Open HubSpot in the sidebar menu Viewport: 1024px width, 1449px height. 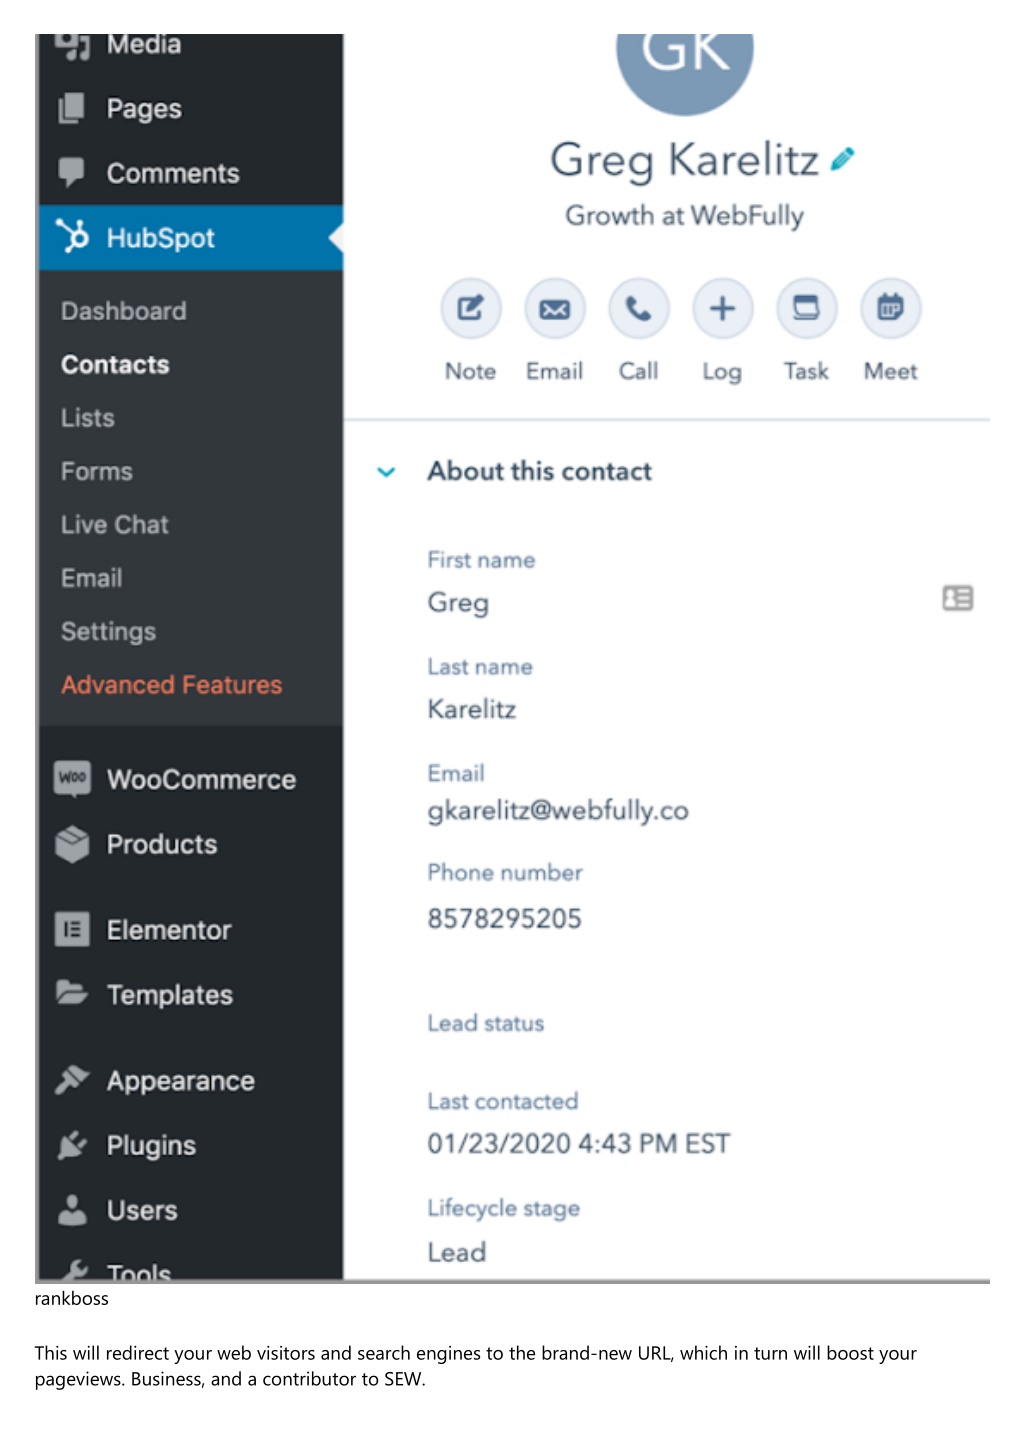coord(191,238)
